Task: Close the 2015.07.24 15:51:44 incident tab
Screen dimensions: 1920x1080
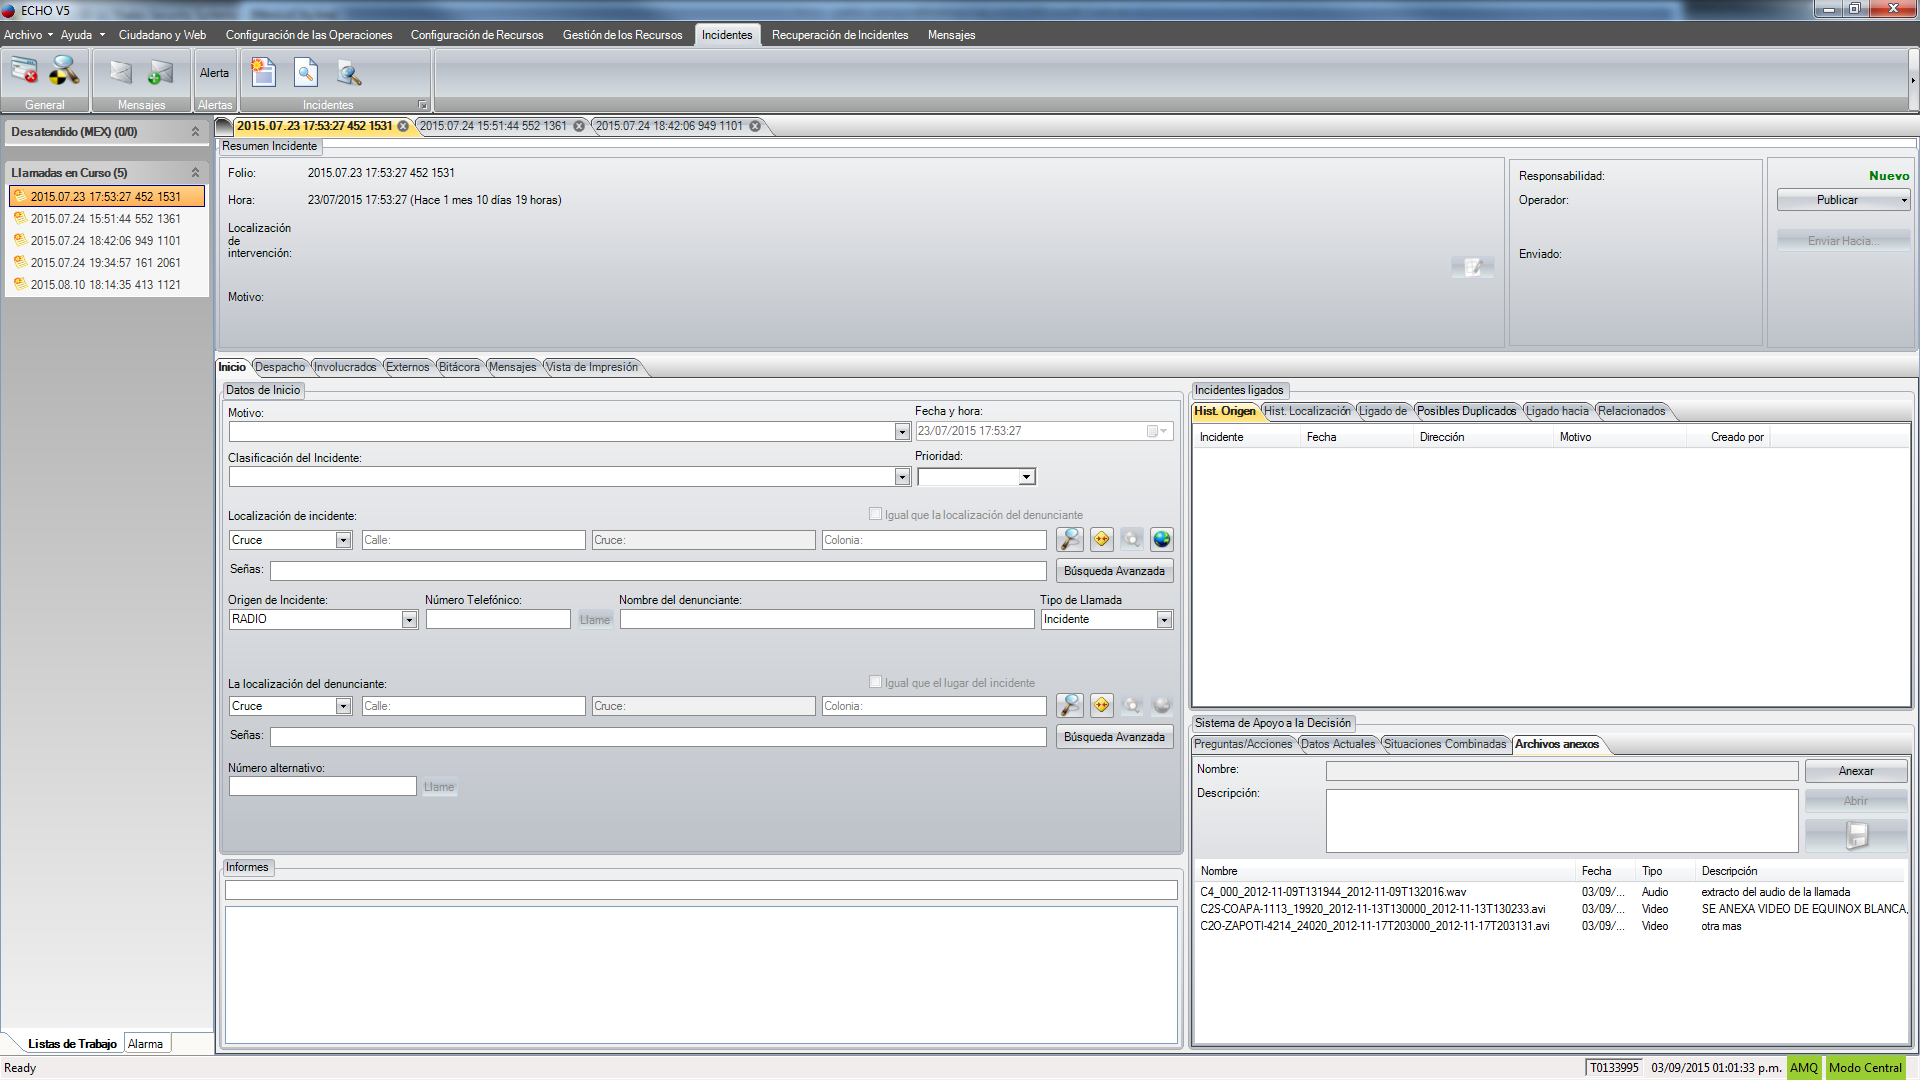Action: pos(578,126)
